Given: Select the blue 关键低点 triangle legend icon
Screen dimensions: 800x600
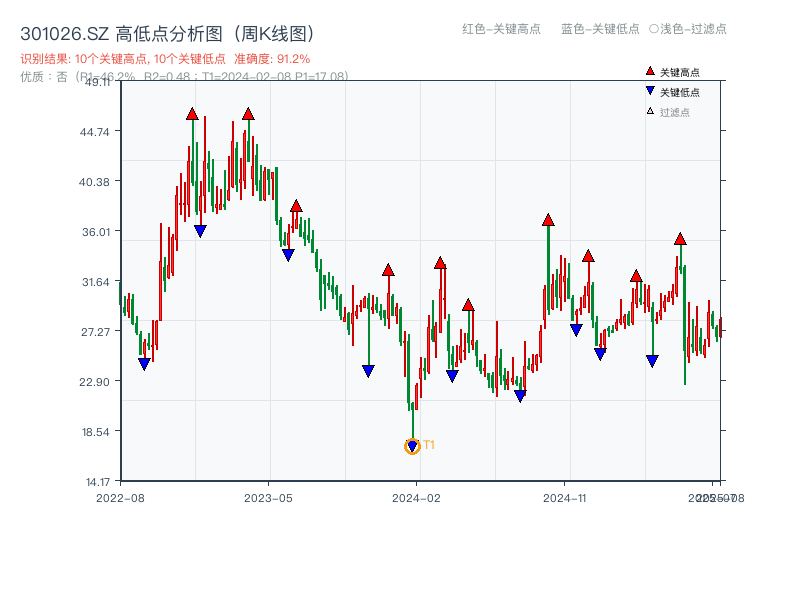Looking at the screenshot, I should pos(650,89).
